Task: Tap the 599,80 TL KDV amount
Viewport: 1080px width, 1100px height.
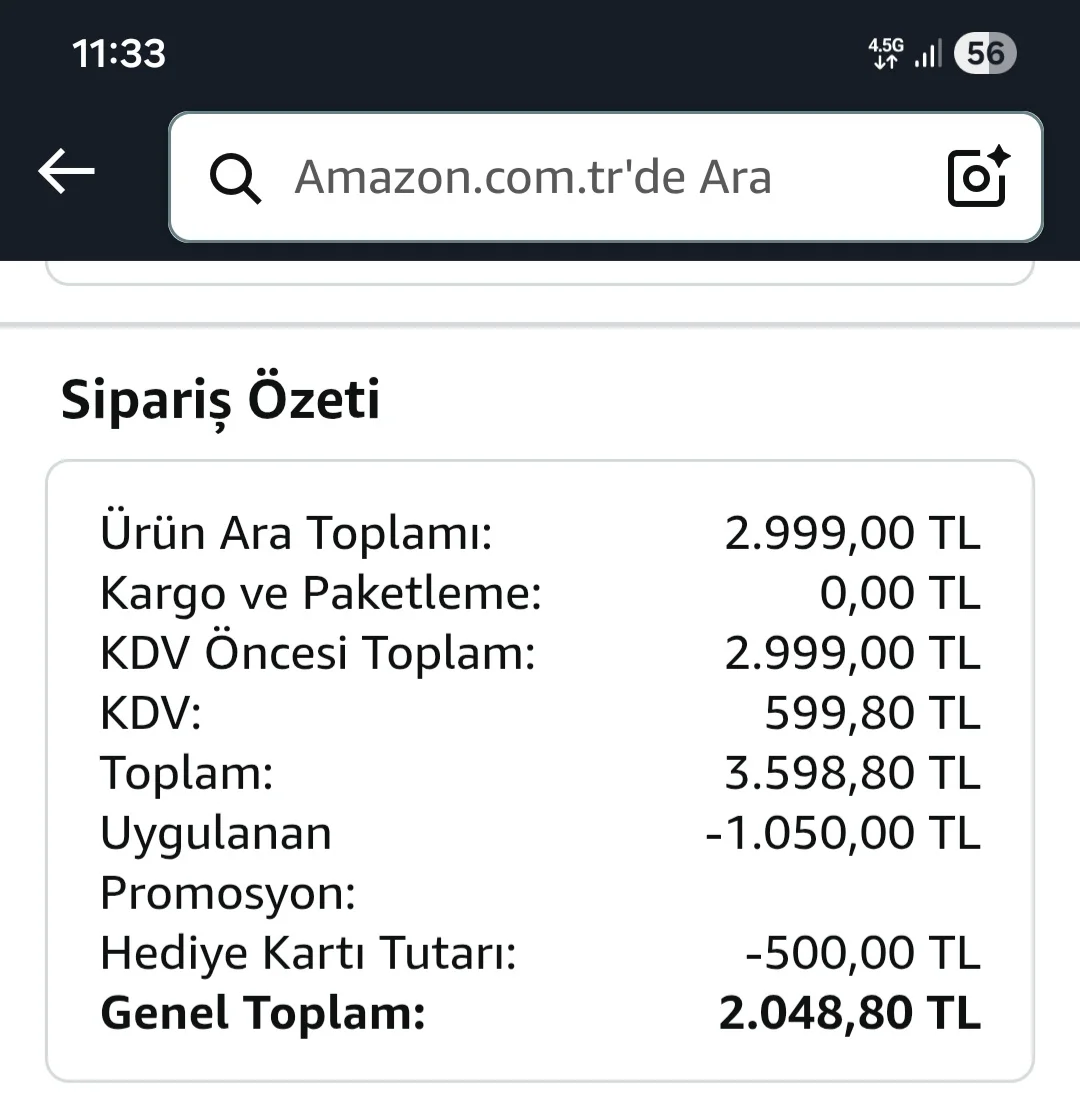Action: [x=872, y=713]
